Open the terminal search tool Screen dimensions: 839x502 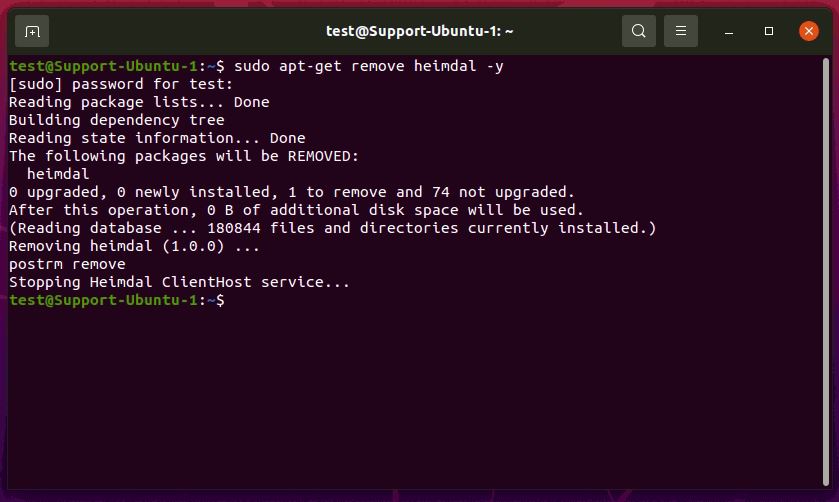pos(638,31)
